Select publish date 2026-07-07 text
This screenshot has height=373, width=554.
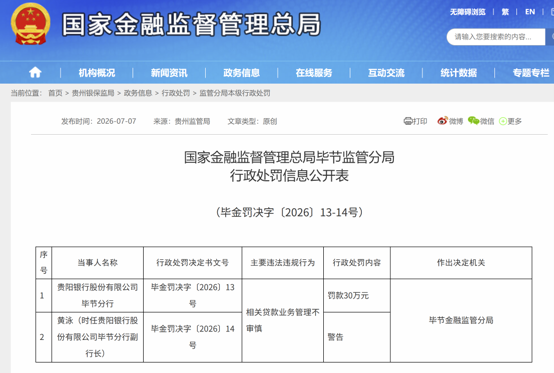point(116,121)
